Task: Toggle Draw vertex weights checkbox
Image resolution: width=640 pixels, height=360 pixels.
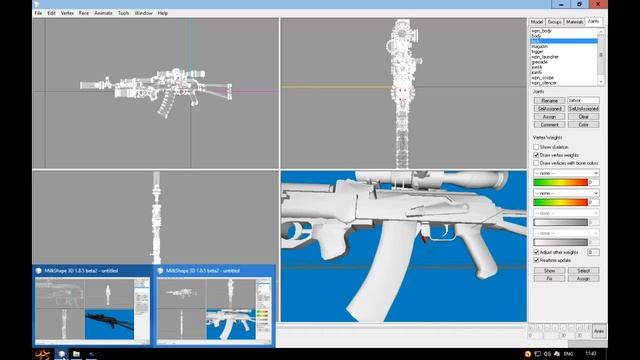Action: click(x=536, y=155)
